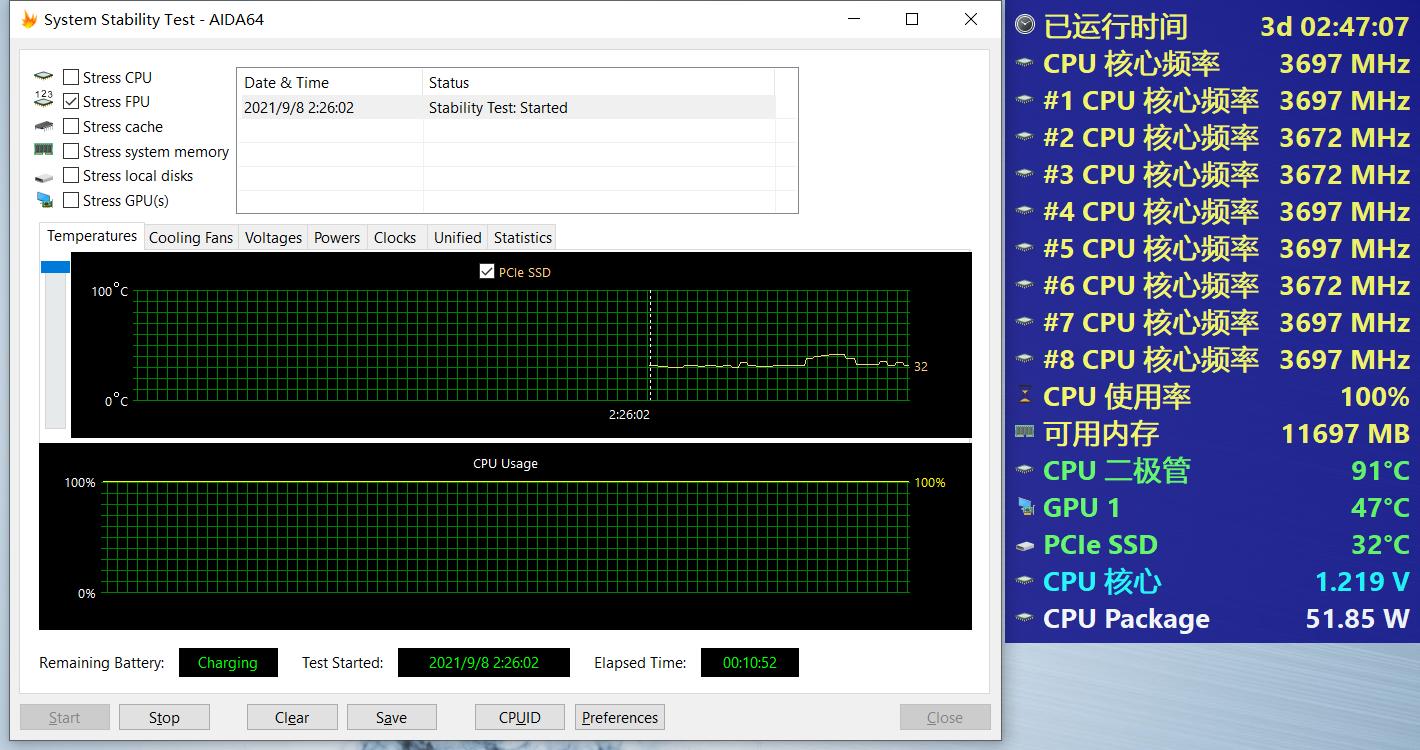Image resolution: width=1420 pixels, height=750 pixels.
Task: Switch to the Cooling Fans tab
Action: point(190,238)
